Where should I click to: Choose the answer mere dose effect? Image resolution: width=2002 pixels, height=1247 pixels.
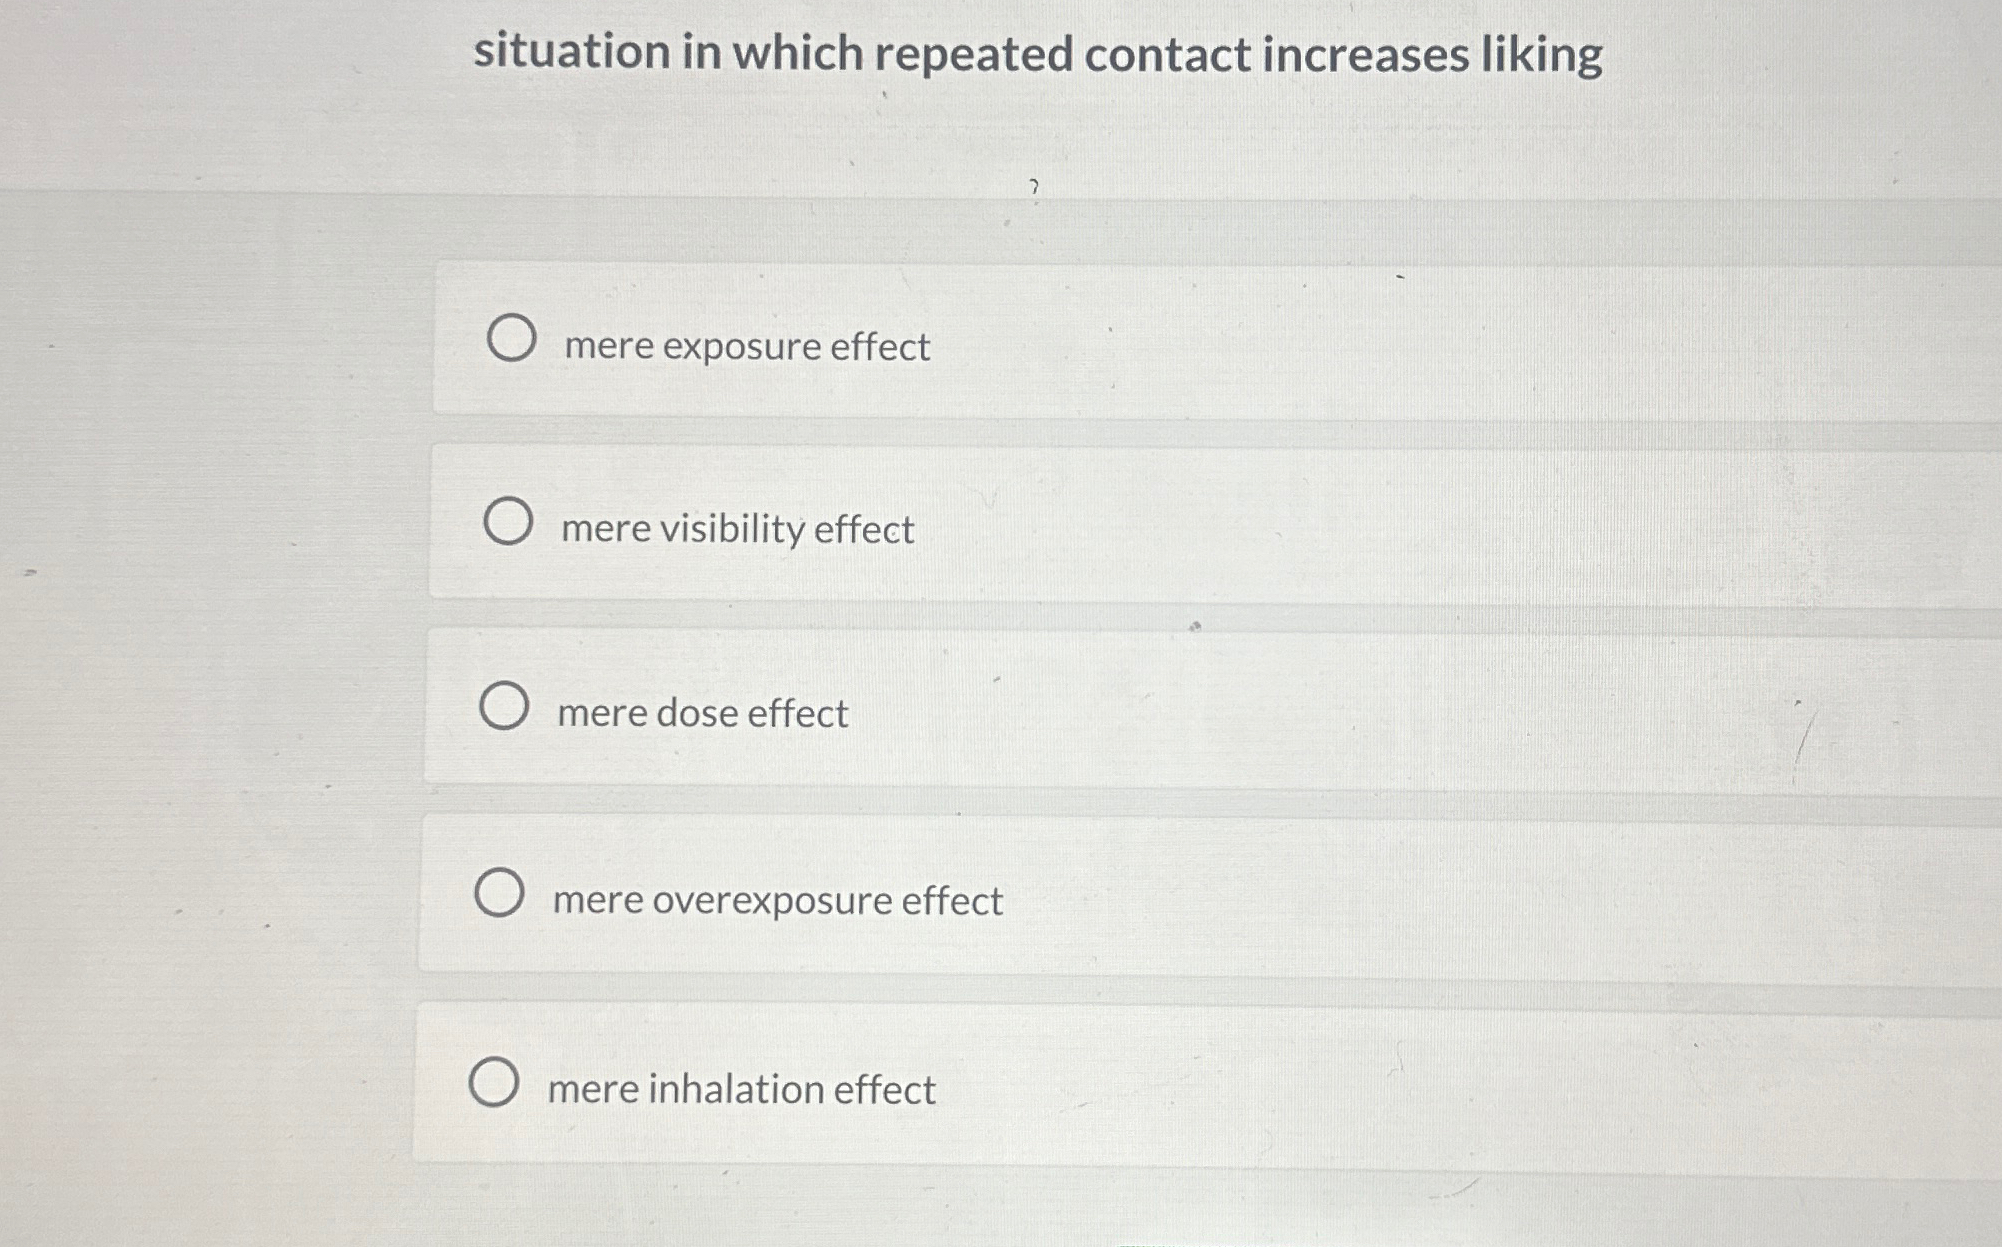coord(700,713)
